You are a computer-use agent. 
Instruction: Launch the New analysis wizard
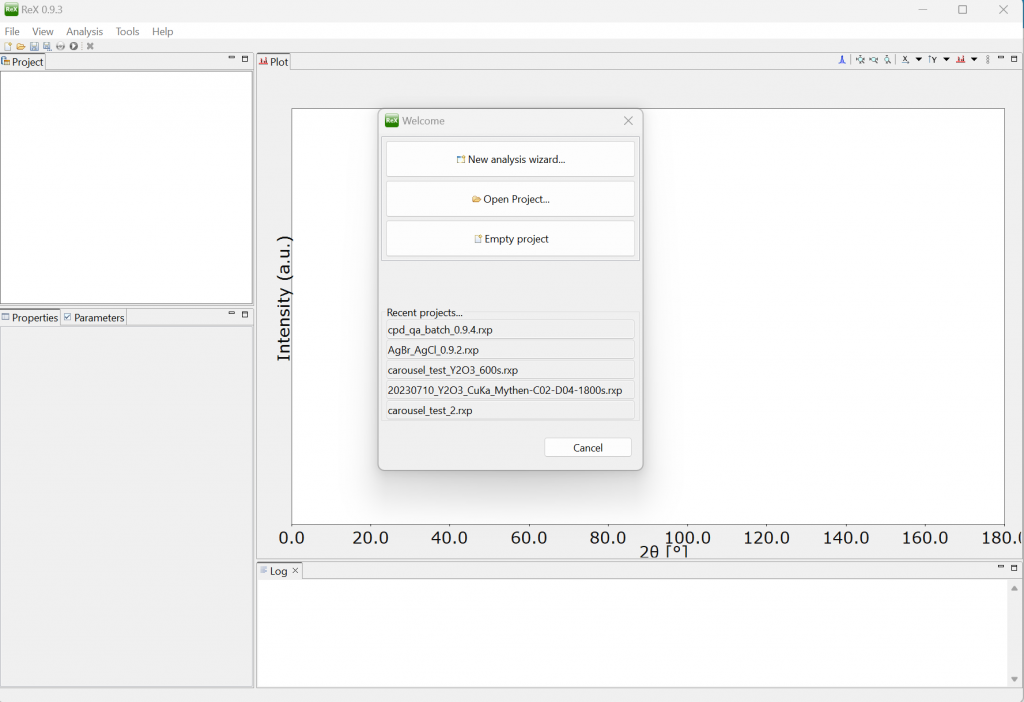click(510, 159)
